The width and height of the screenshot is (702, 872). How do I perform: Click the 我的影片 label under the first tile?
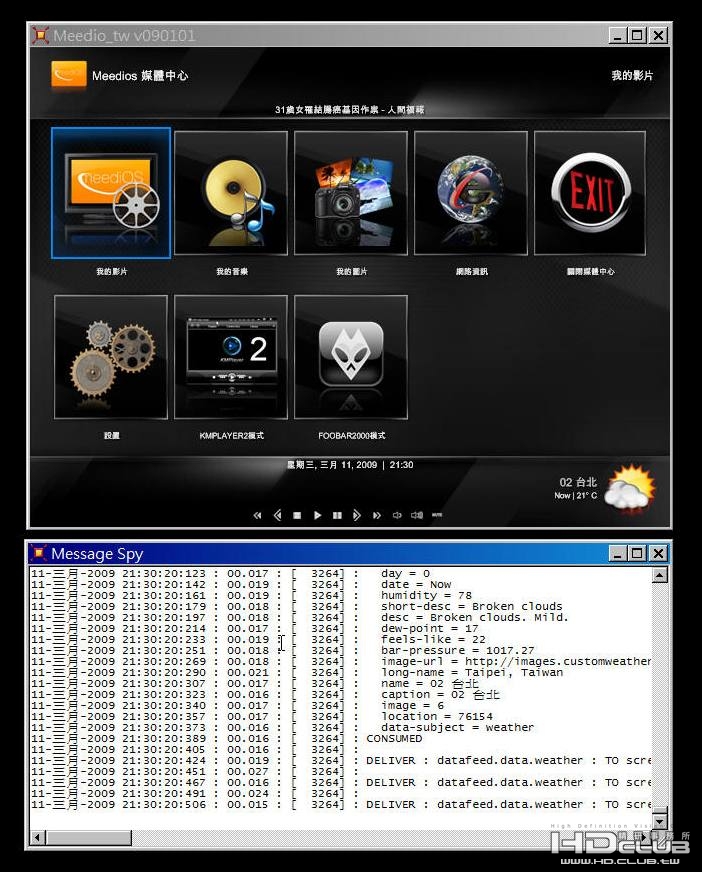pos(111,271)
